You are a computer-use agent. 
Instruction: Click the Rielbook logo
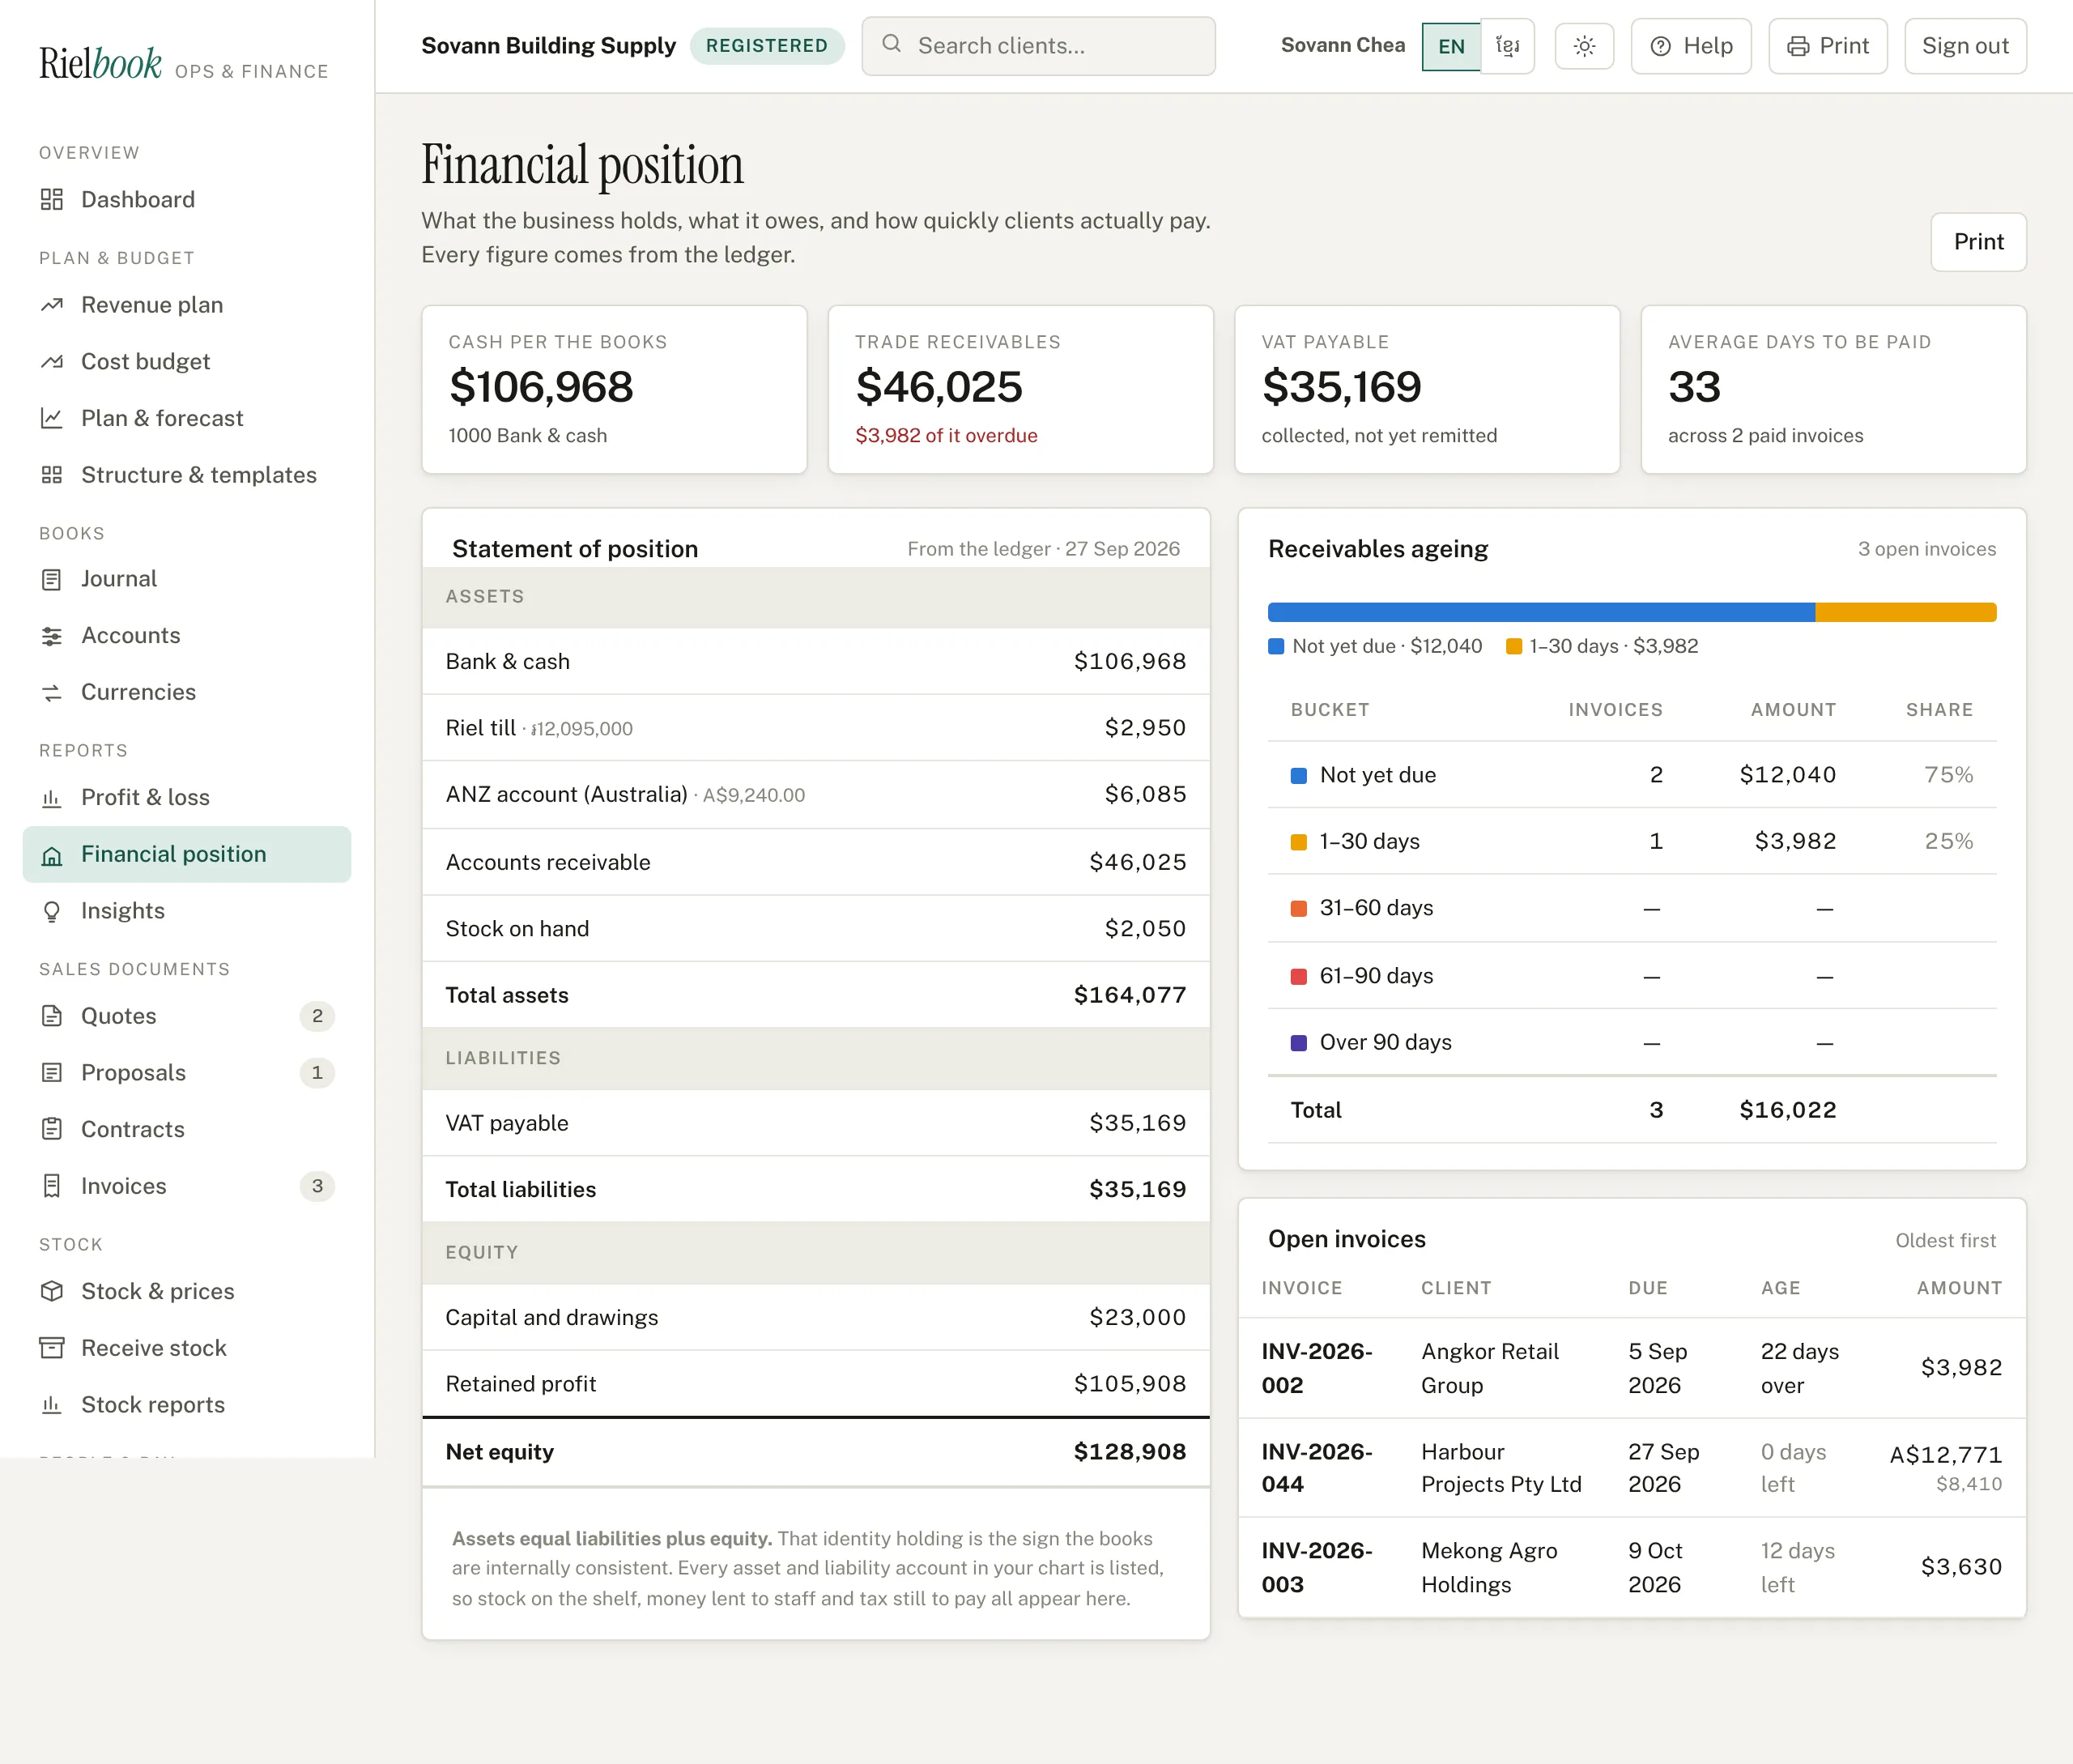(x=100, y=63)
